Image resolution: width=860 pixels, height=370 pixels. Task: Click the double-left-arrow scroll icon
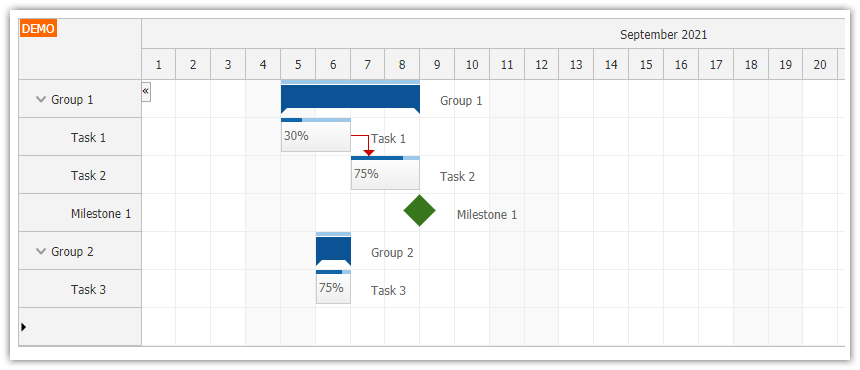click(x=146, y=92)
